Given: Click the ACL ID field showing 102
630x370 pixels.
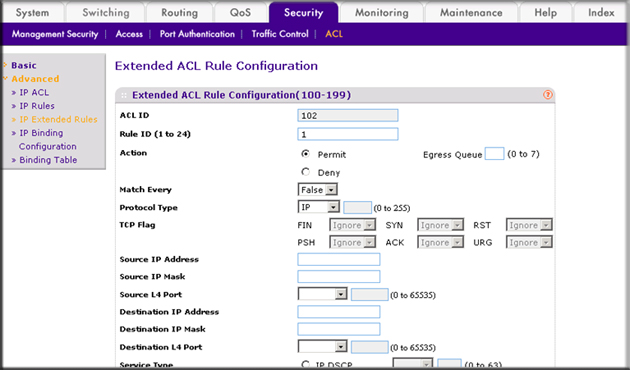Looking at the screenshot, I should click(348, 115).
